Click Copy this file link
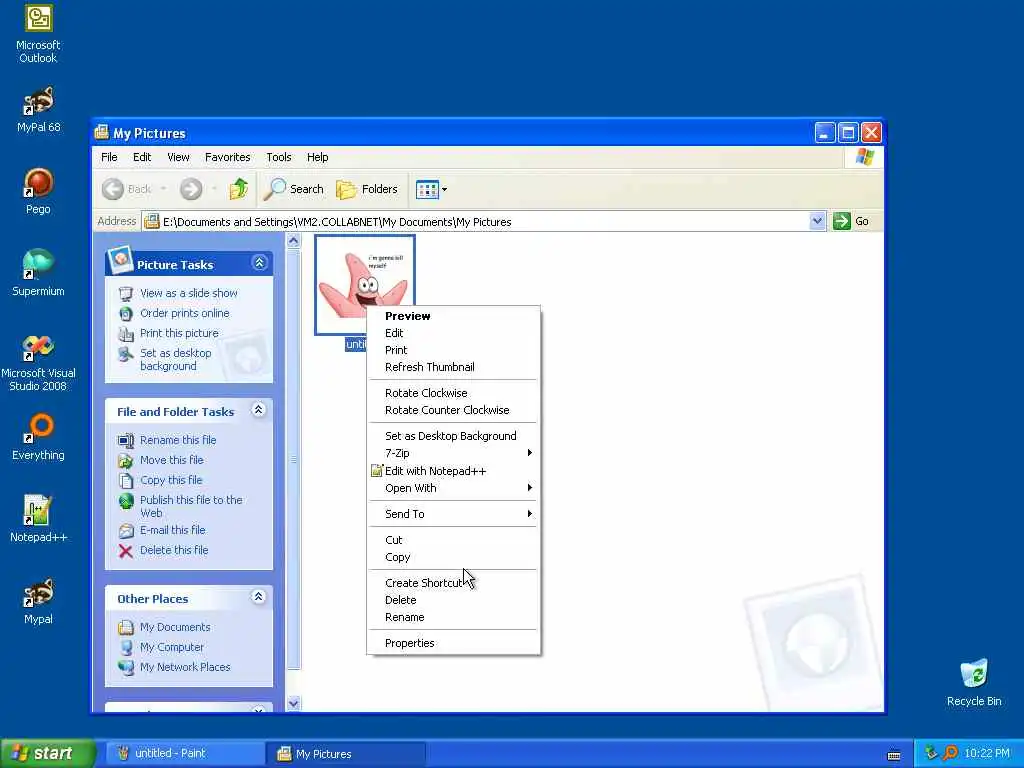The width and height of the screenshot is (1024, 768). [x=171, y=480]
